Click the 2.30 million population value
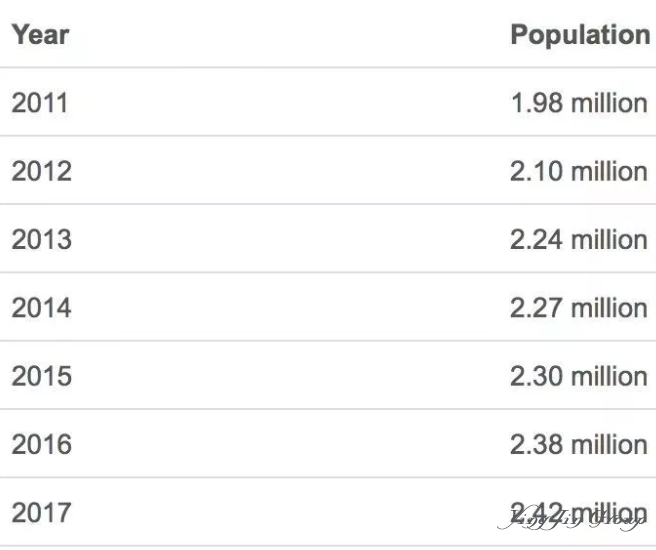This screenshot has width=656, height=550. (579, 376)
